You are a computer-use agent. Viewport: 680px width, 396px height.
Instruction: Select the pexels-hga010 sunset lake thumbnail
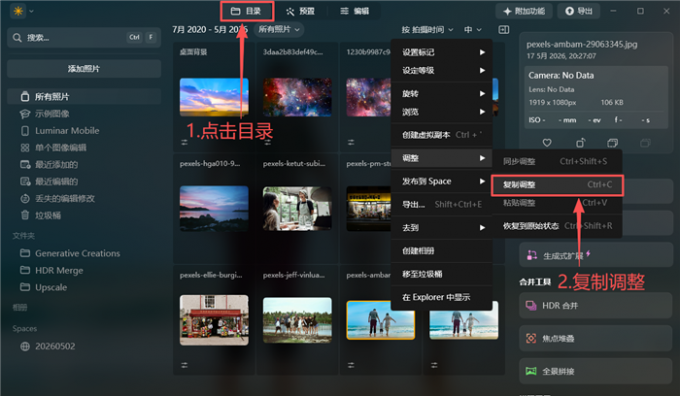(214, 208)
